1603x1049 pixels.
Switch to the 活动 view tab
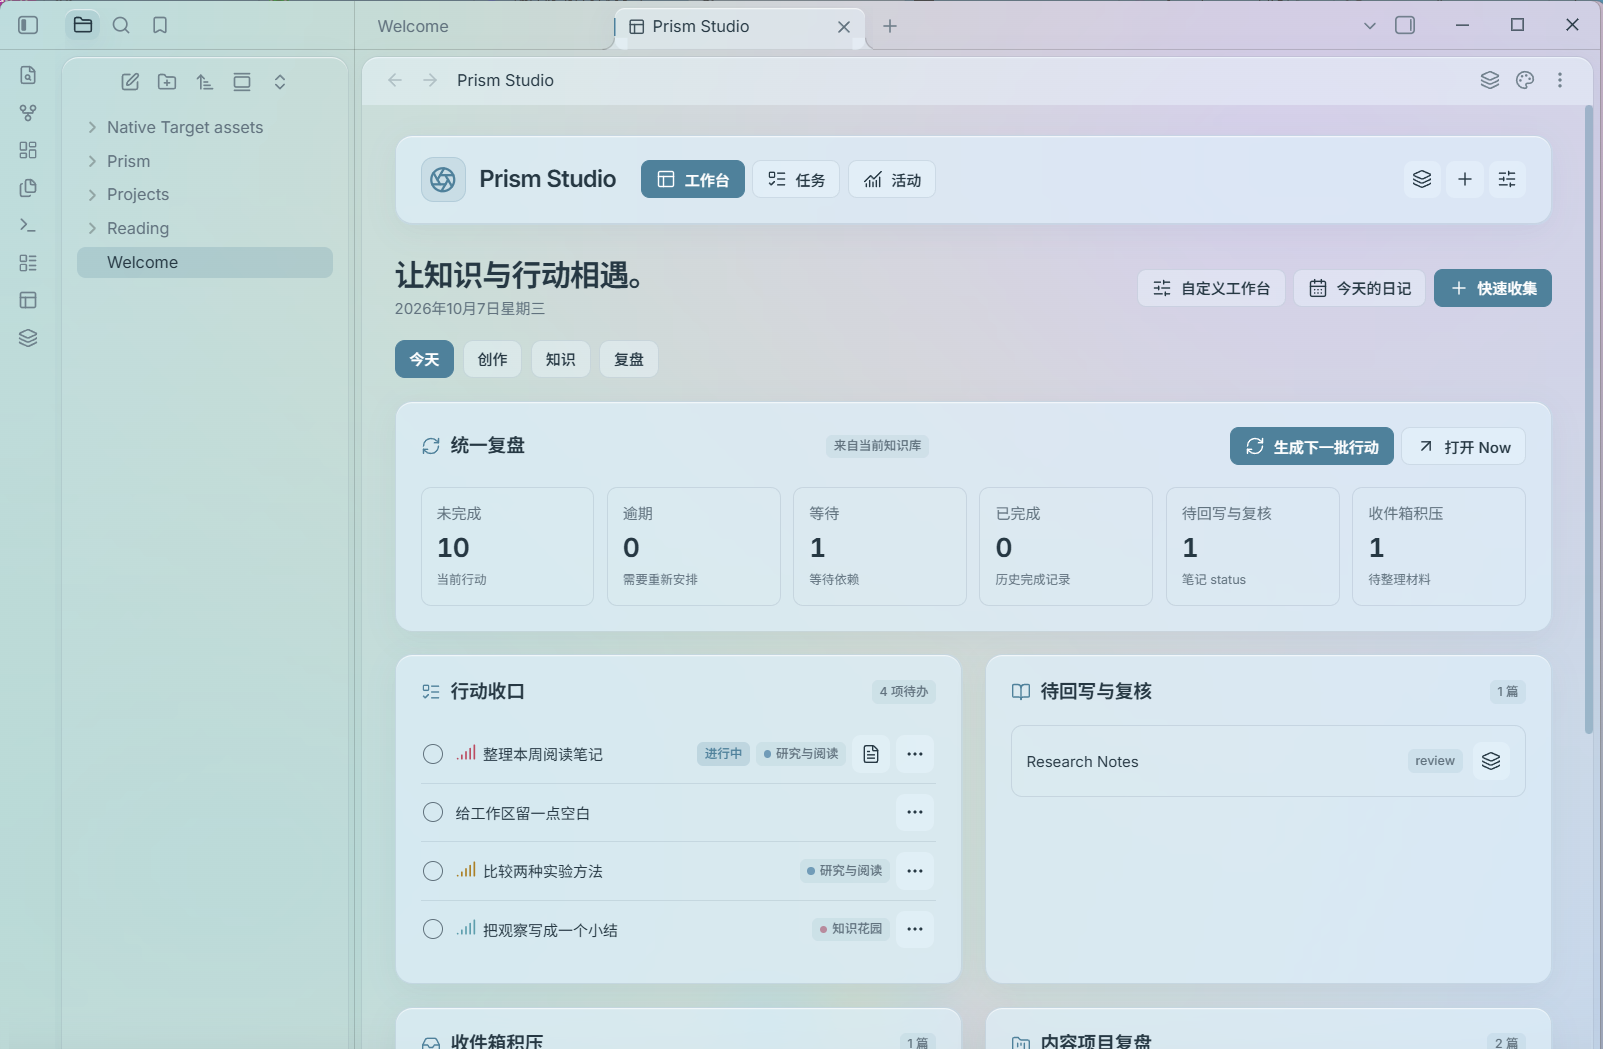[x=892, y=179]
